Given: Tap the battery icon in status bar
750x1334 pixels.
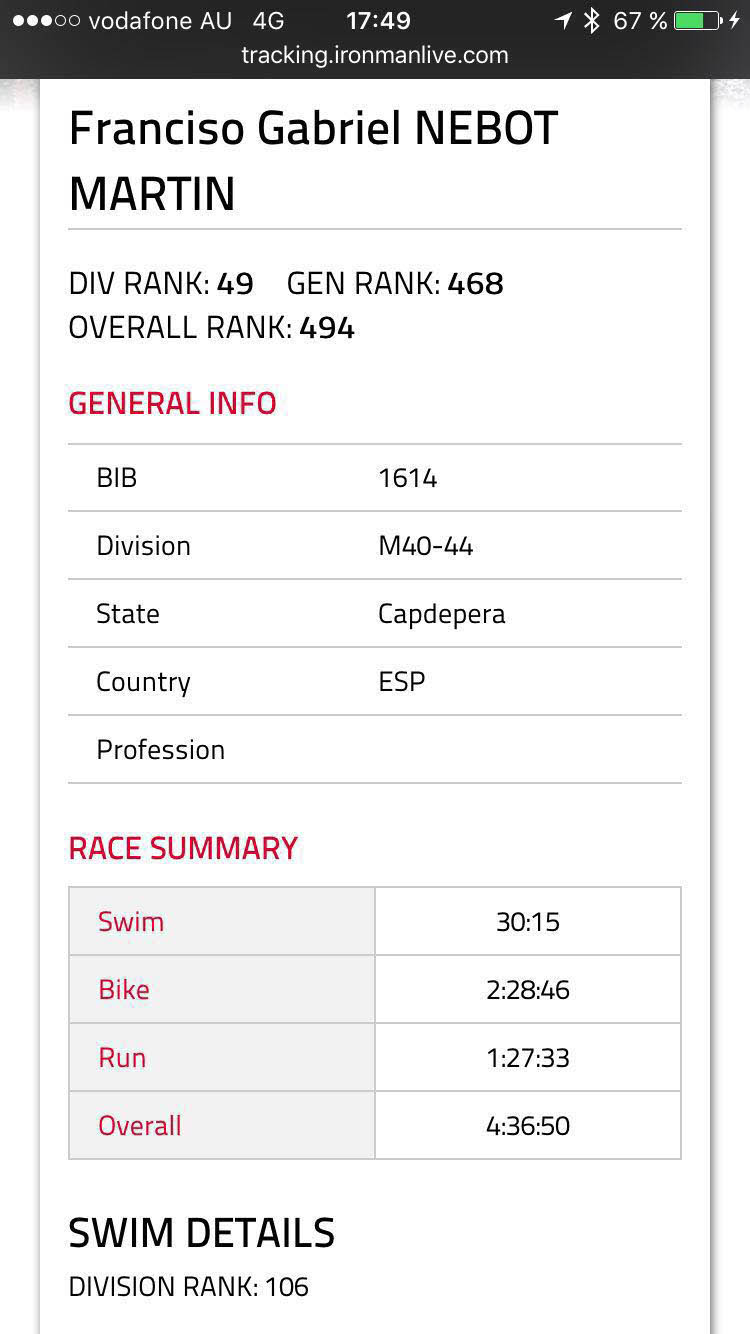Looking at the screenshot, I should [x=698, y=21].
